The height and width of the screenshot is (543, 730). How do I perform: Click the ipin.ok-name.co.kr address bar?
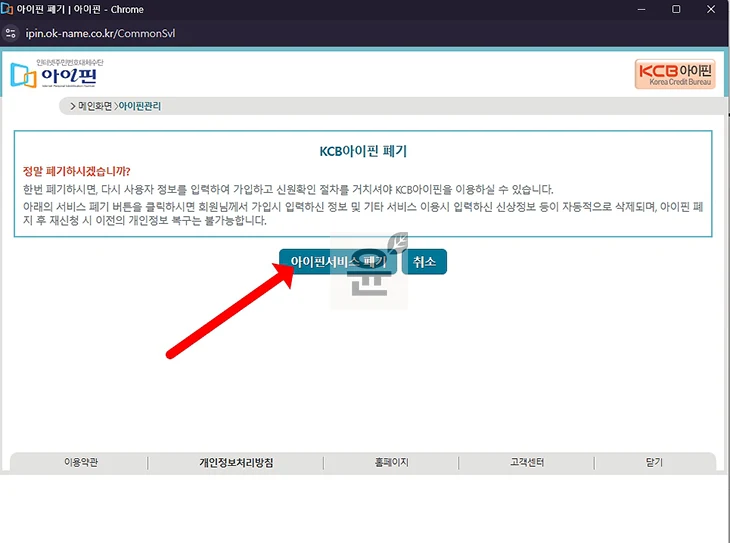(x=100, y=33)
